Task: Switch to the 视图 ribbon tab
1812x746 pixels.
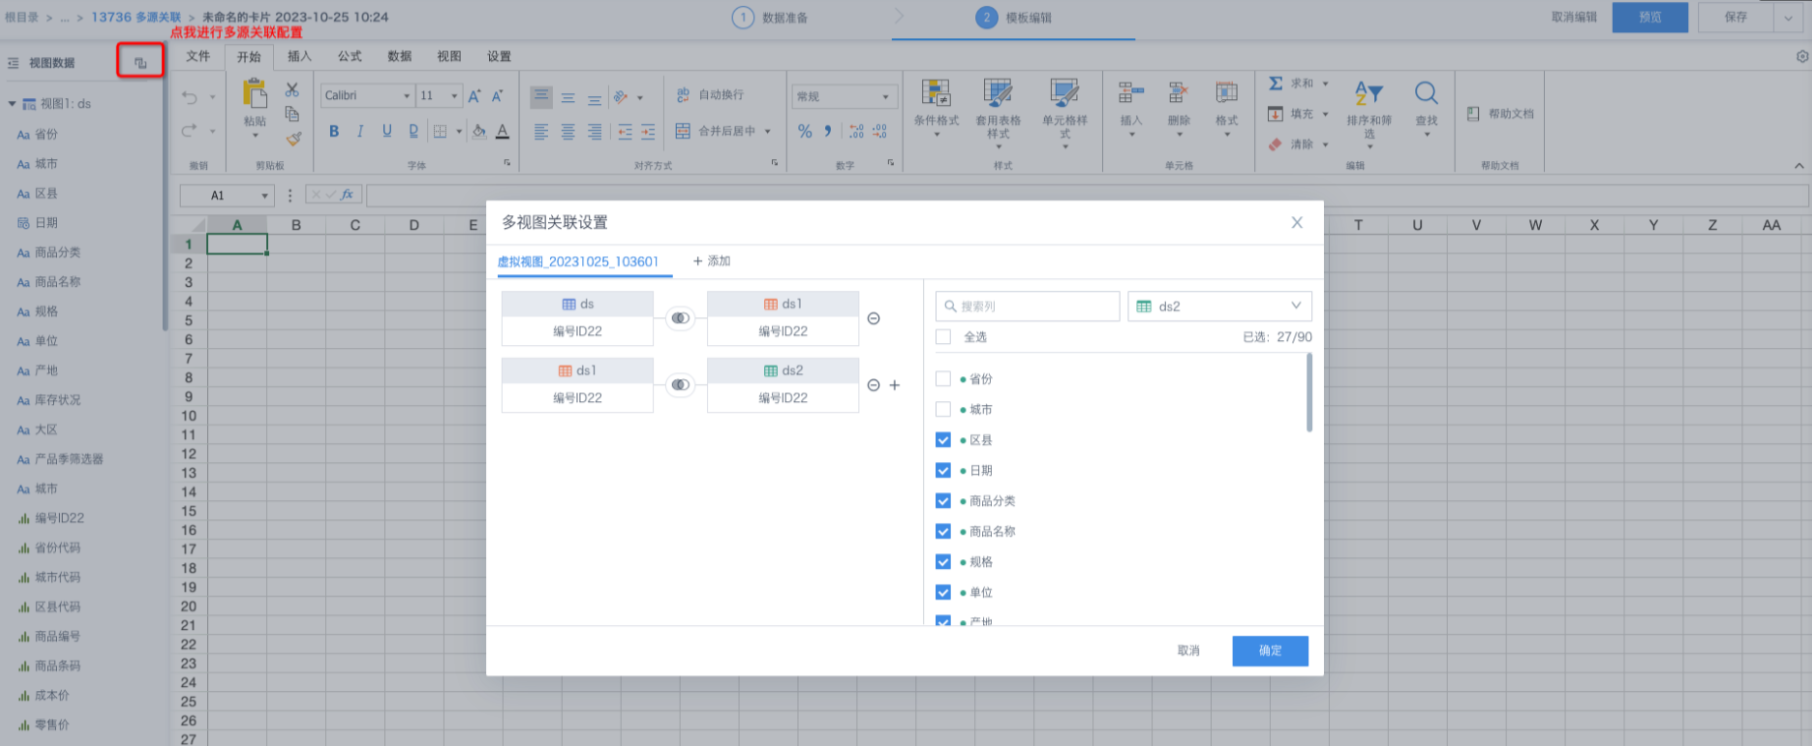Action: [449, 57]
